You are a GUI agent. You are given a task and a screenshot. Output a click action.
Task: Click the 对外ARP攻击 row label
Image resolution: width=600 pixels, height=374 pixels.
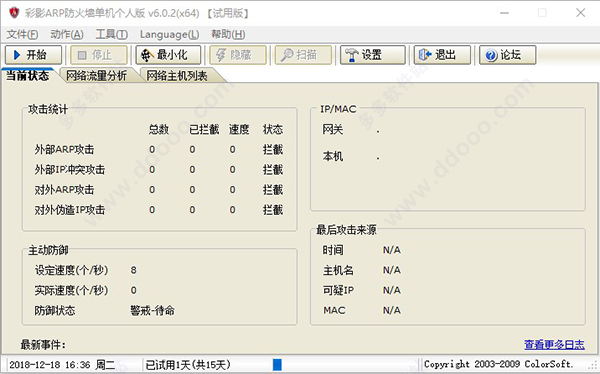[x=64, y=189]
